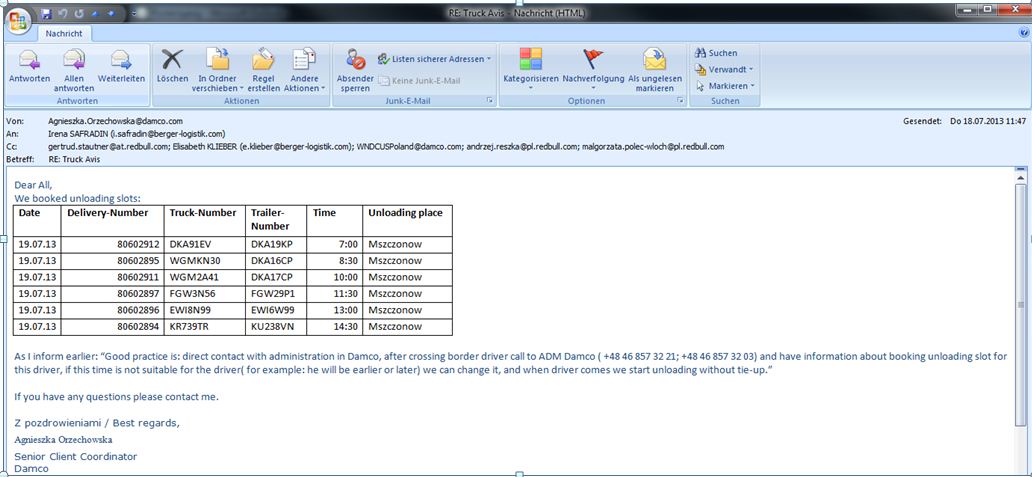Click Suchen binoculars button

click(x=717, y=53)
